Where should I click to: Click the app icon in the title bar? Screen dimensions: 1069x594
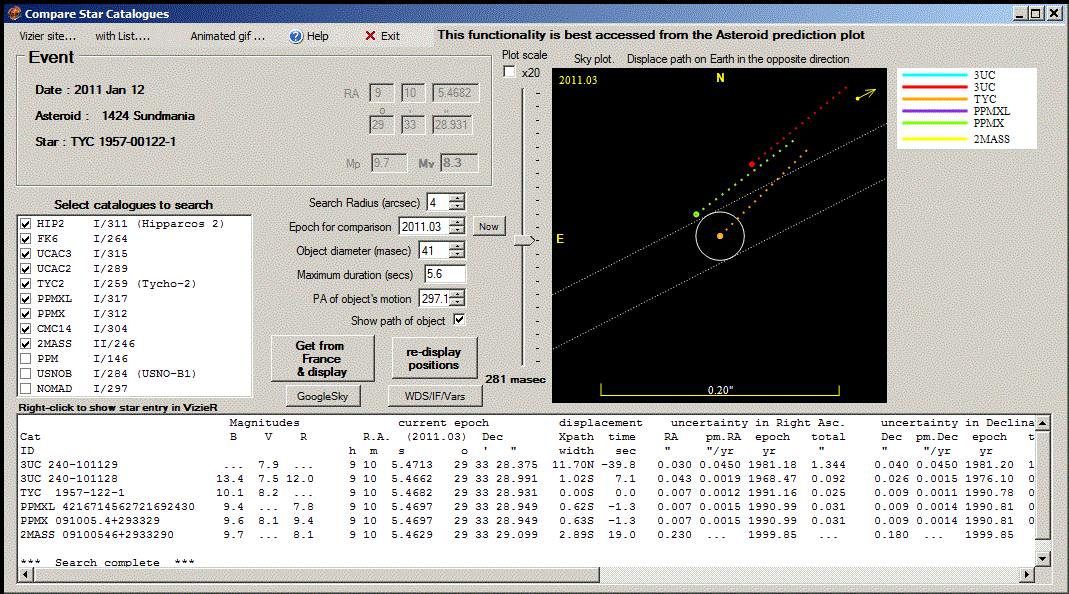coord(12,13)
